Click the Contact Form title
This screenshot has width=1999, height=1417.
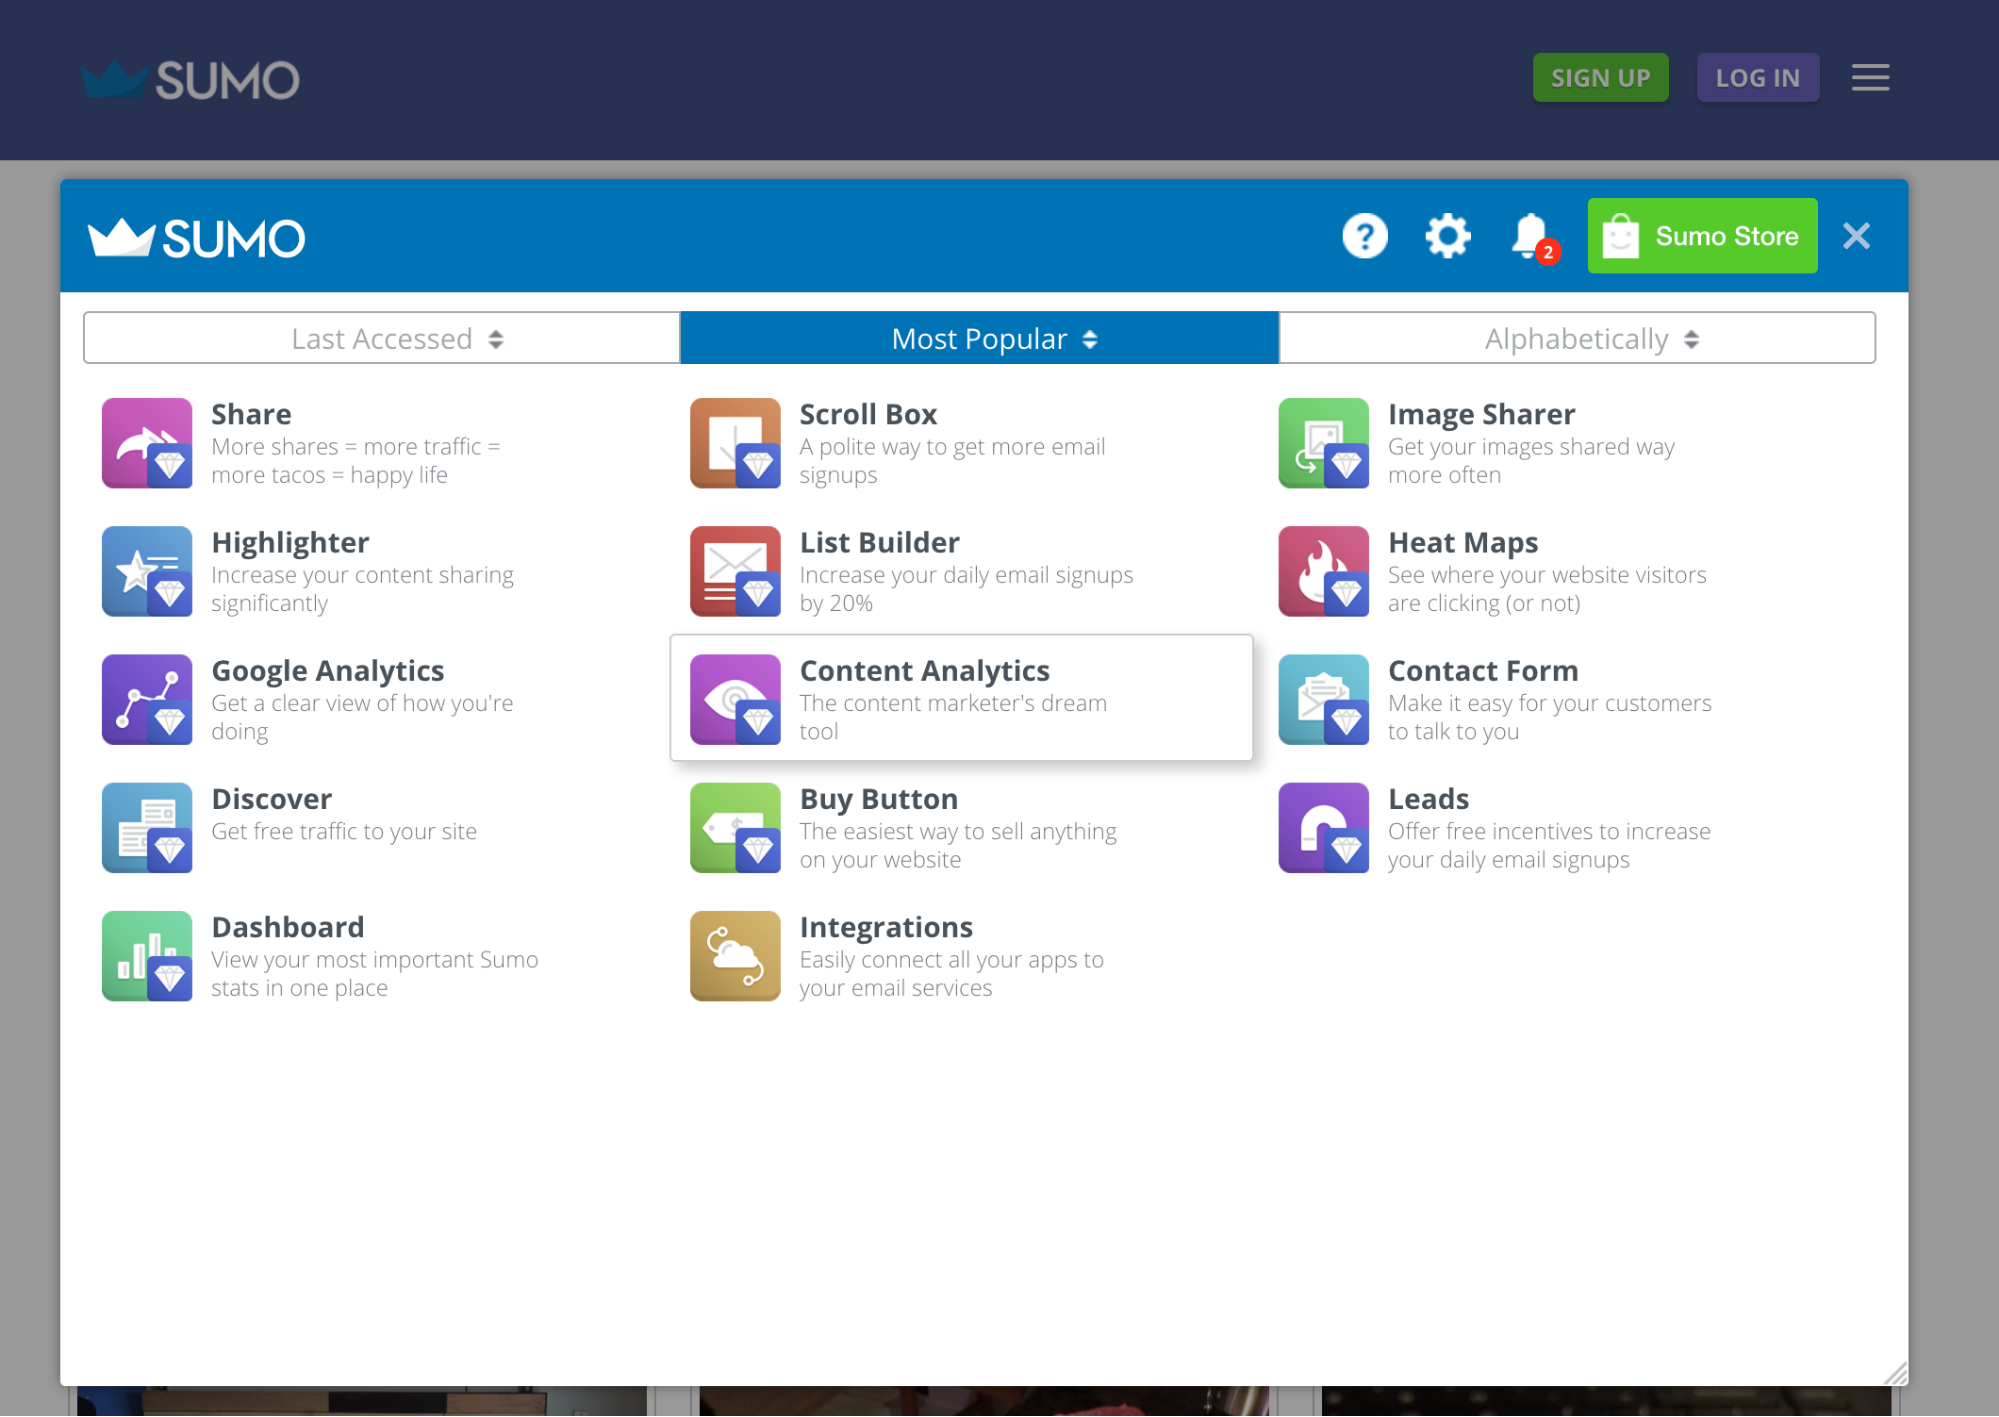pyautogui.click(x=1483, y=670)
